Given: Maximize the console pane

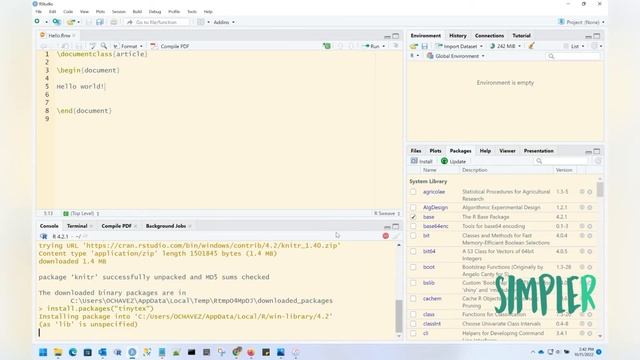Looking at the screenshot, I should [x=396, y=227].
